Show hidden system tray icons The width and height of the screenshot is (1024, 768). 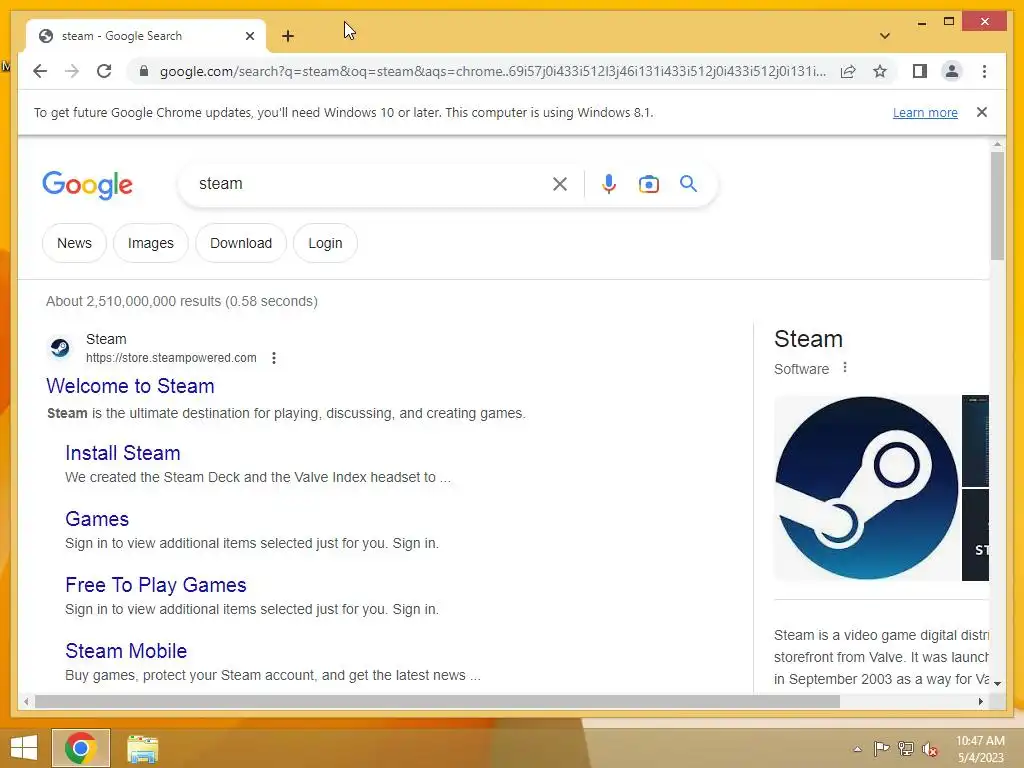857,749
